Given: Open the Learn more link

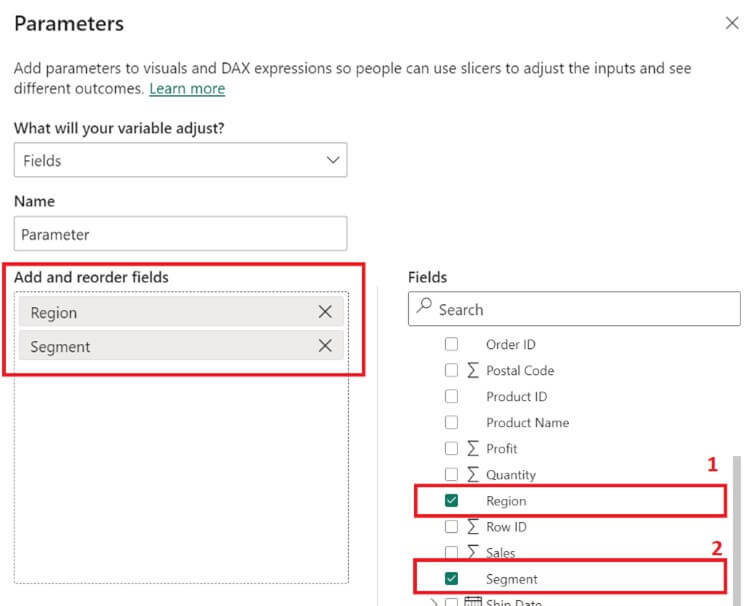Looking at the screenshot, I should coord(187,88).
